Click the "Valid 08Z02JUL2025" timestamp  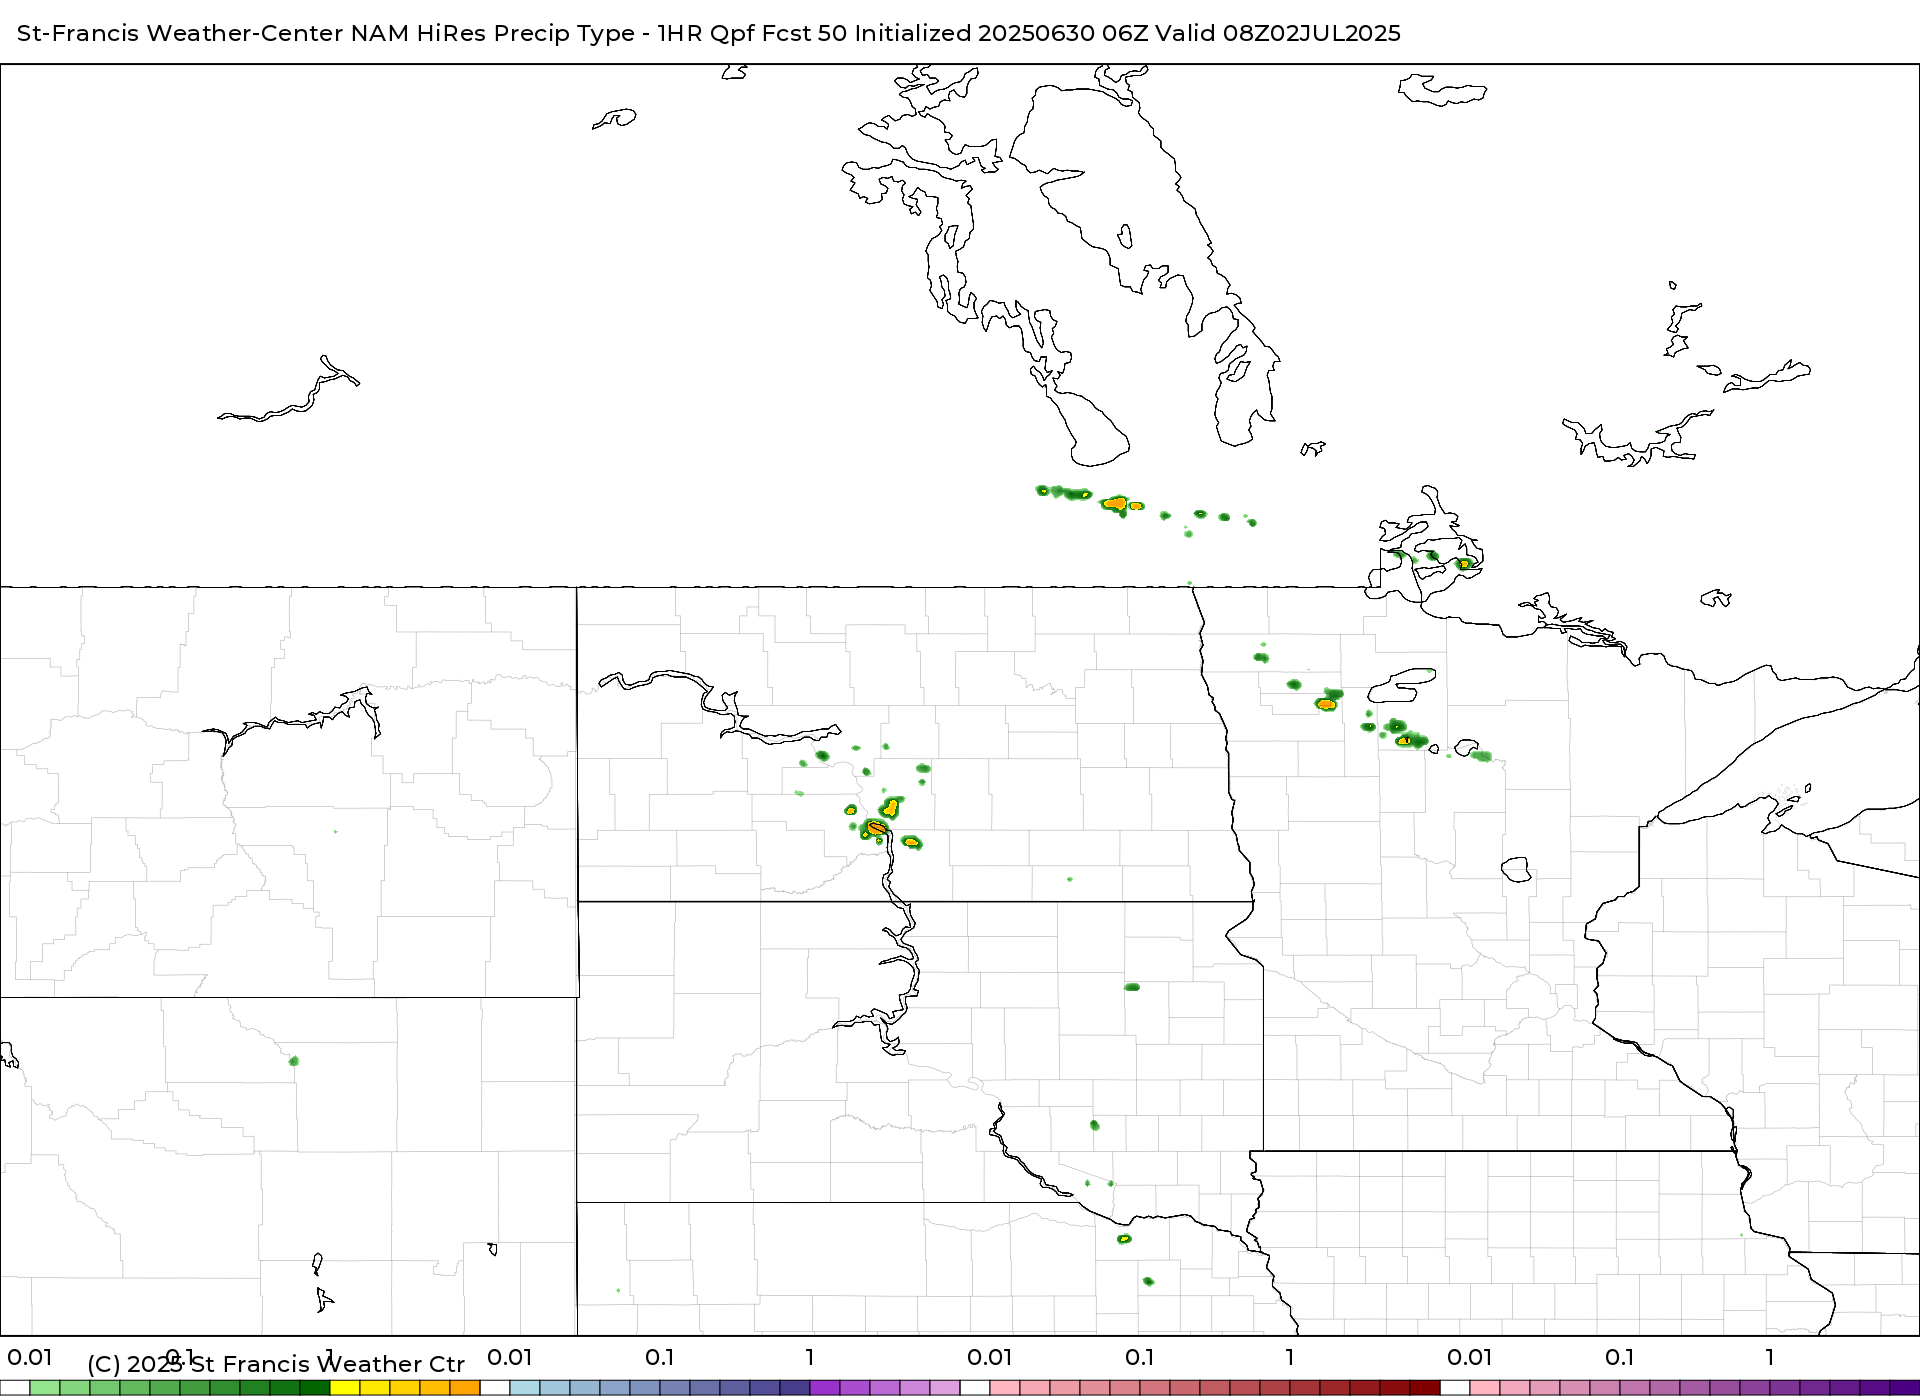click(x=1278, y=34)
